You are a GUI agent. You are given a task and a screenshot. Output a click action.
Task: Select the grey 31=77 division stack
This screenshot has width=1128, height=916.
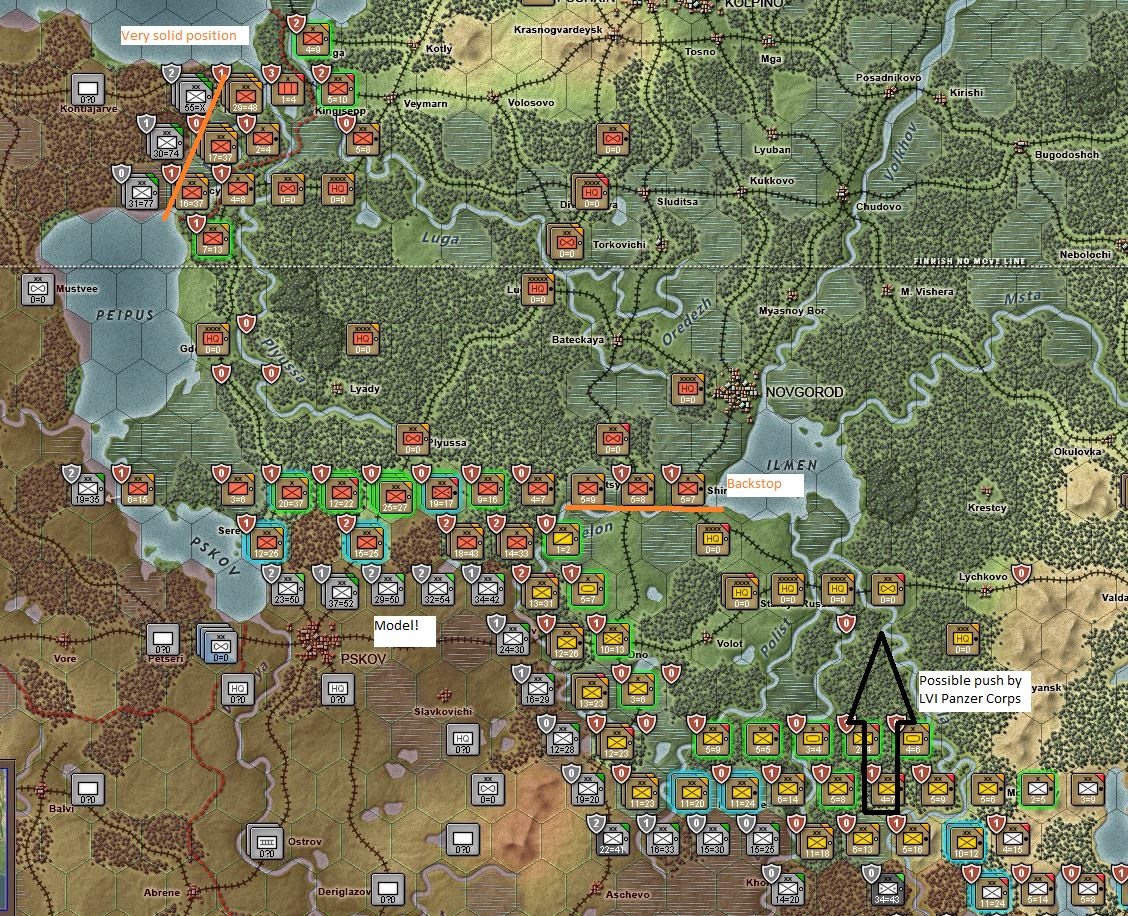click(x=140, y=193)
